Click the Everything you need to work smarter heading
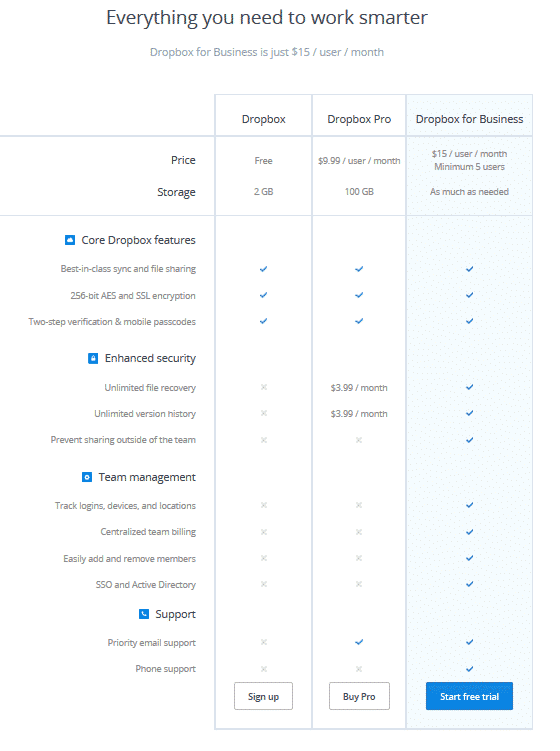This screenshot has width=560, height=751. (266, 18)
